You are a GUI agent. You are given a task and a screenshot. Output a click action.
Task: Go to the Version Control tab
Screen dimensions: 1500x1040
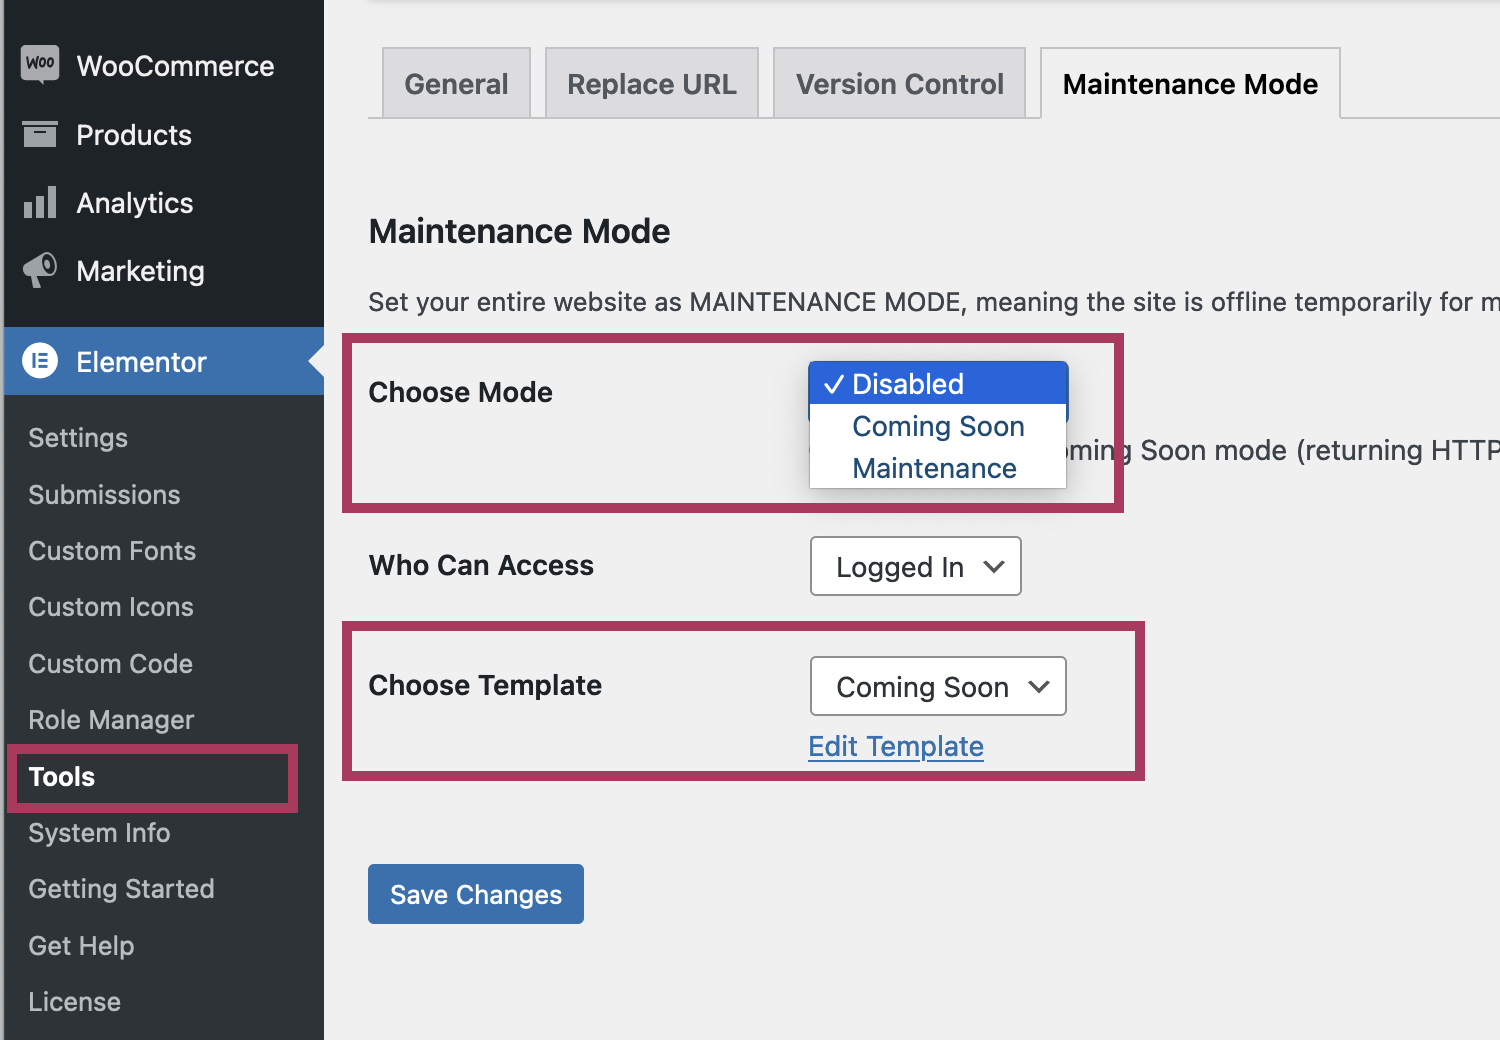click(x=899, y=84)
